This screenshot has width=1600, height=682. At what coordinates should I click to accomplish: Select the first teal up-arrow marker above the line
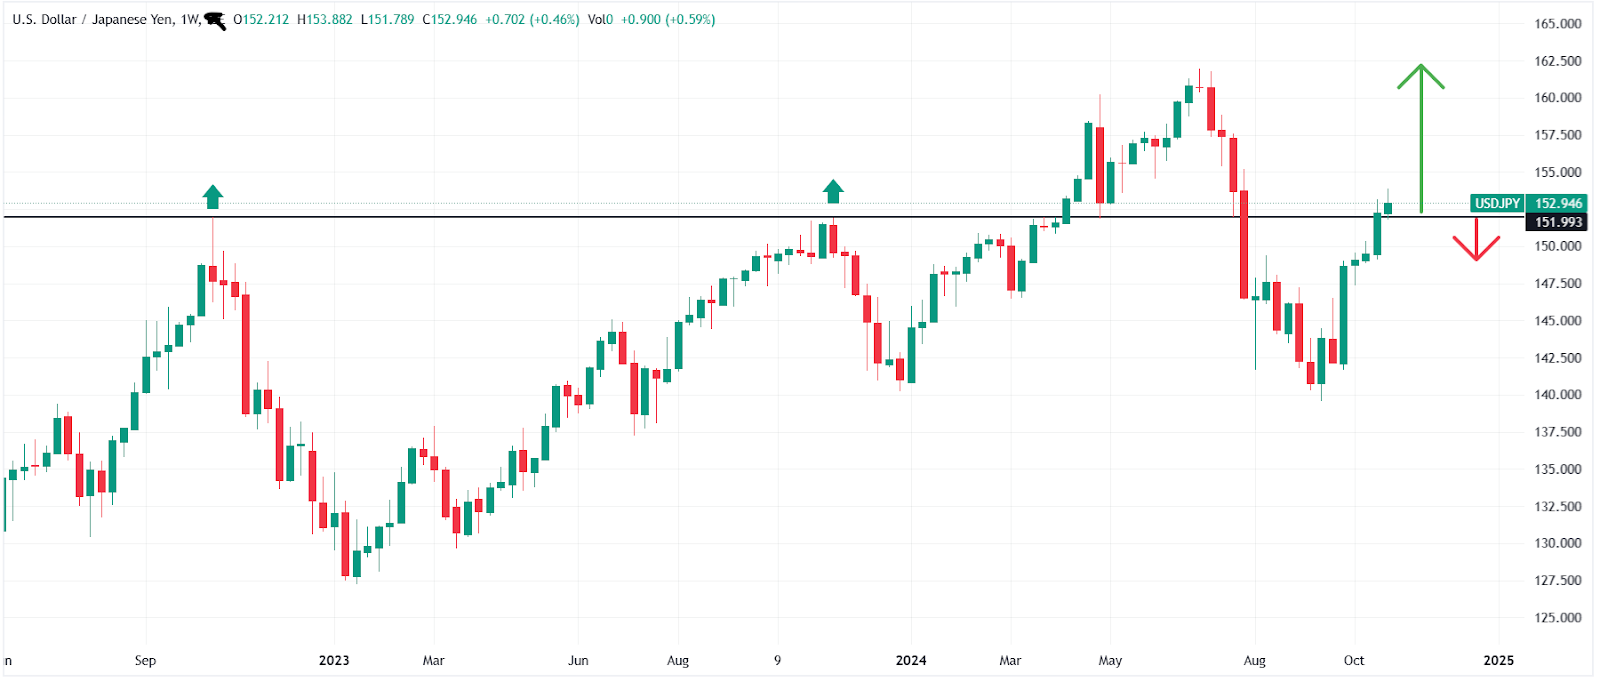(212, 197)
